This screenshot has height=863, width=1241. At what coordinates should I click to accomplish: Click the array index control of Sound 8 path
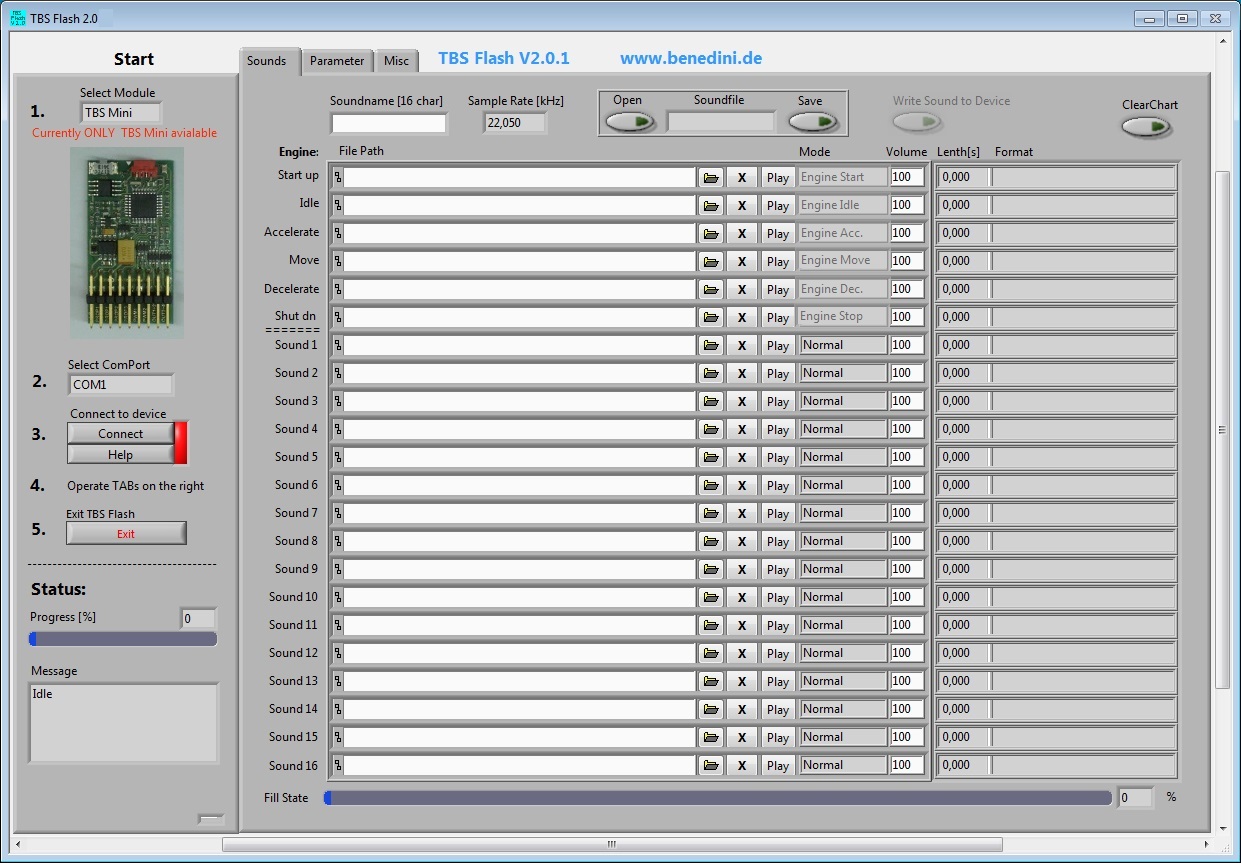click(337, 541)
